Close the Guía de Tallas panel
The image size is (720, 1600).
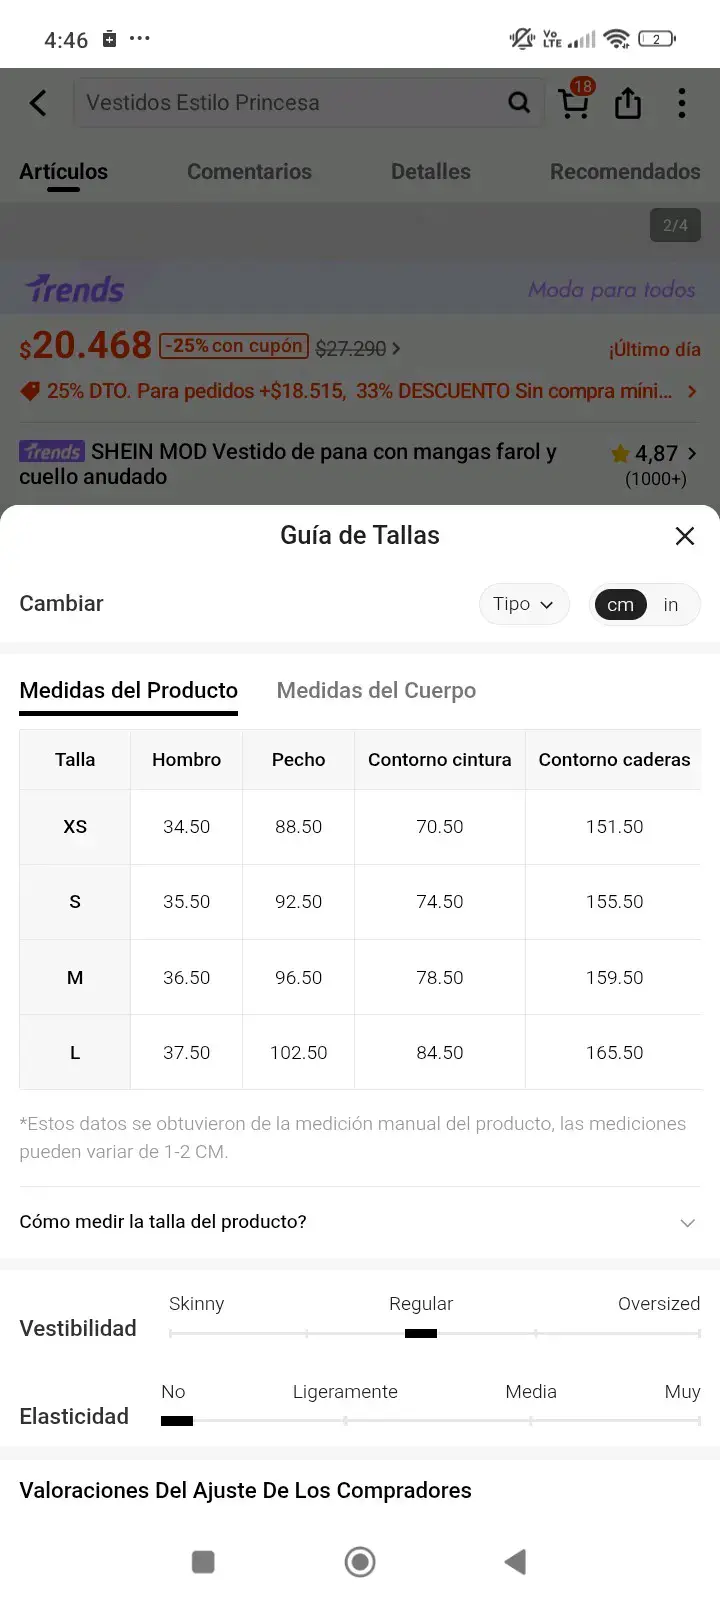685,536
